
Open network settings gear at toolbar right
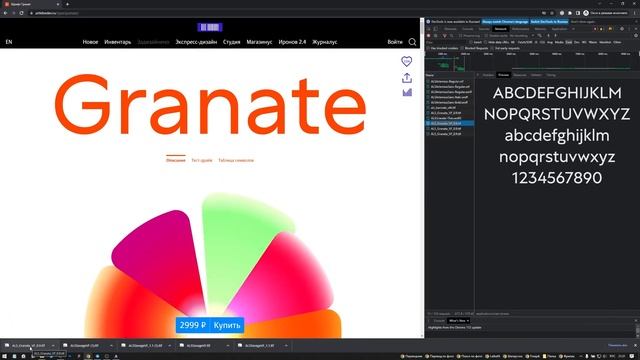(636, 36)
